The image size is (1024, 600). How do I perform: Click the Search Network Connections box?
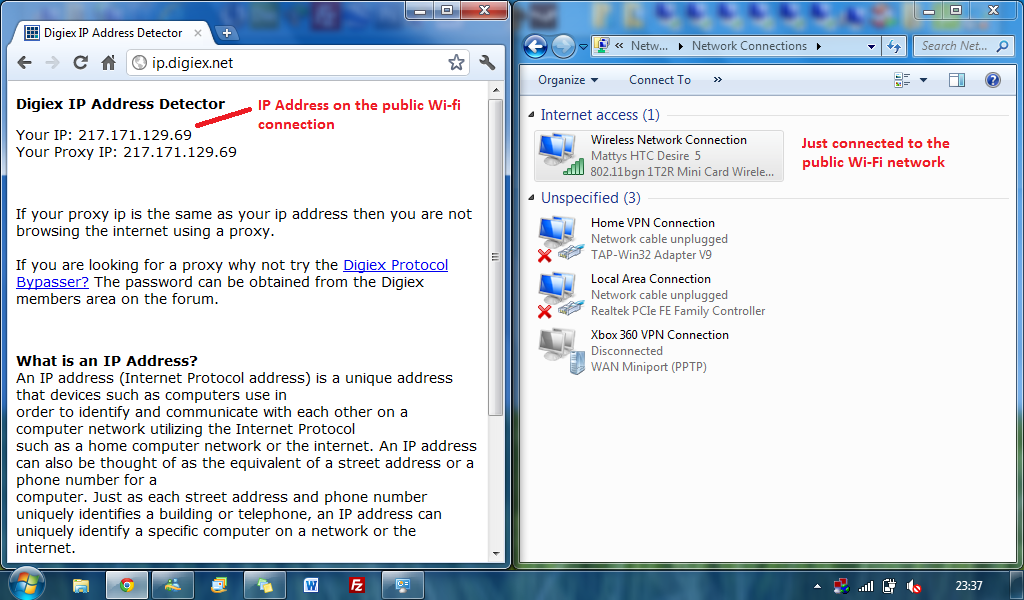962,46
